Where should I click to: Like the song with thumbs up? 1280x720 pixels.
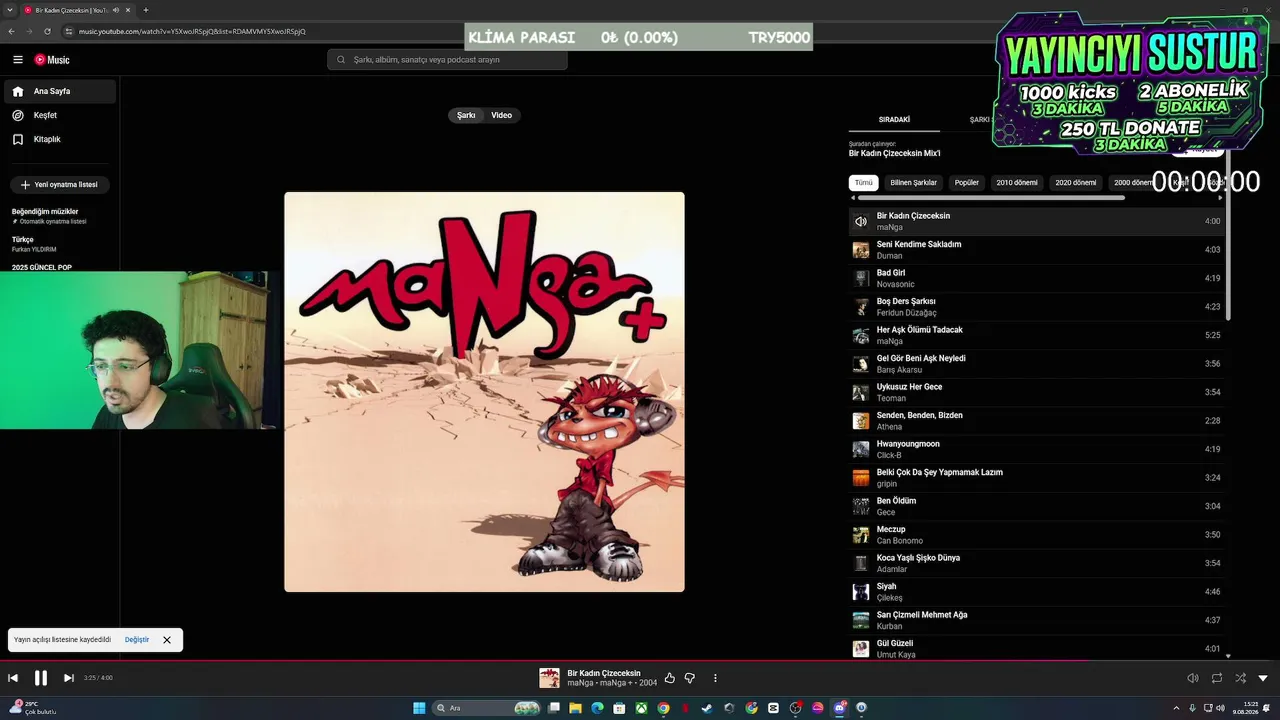point(669,678)
